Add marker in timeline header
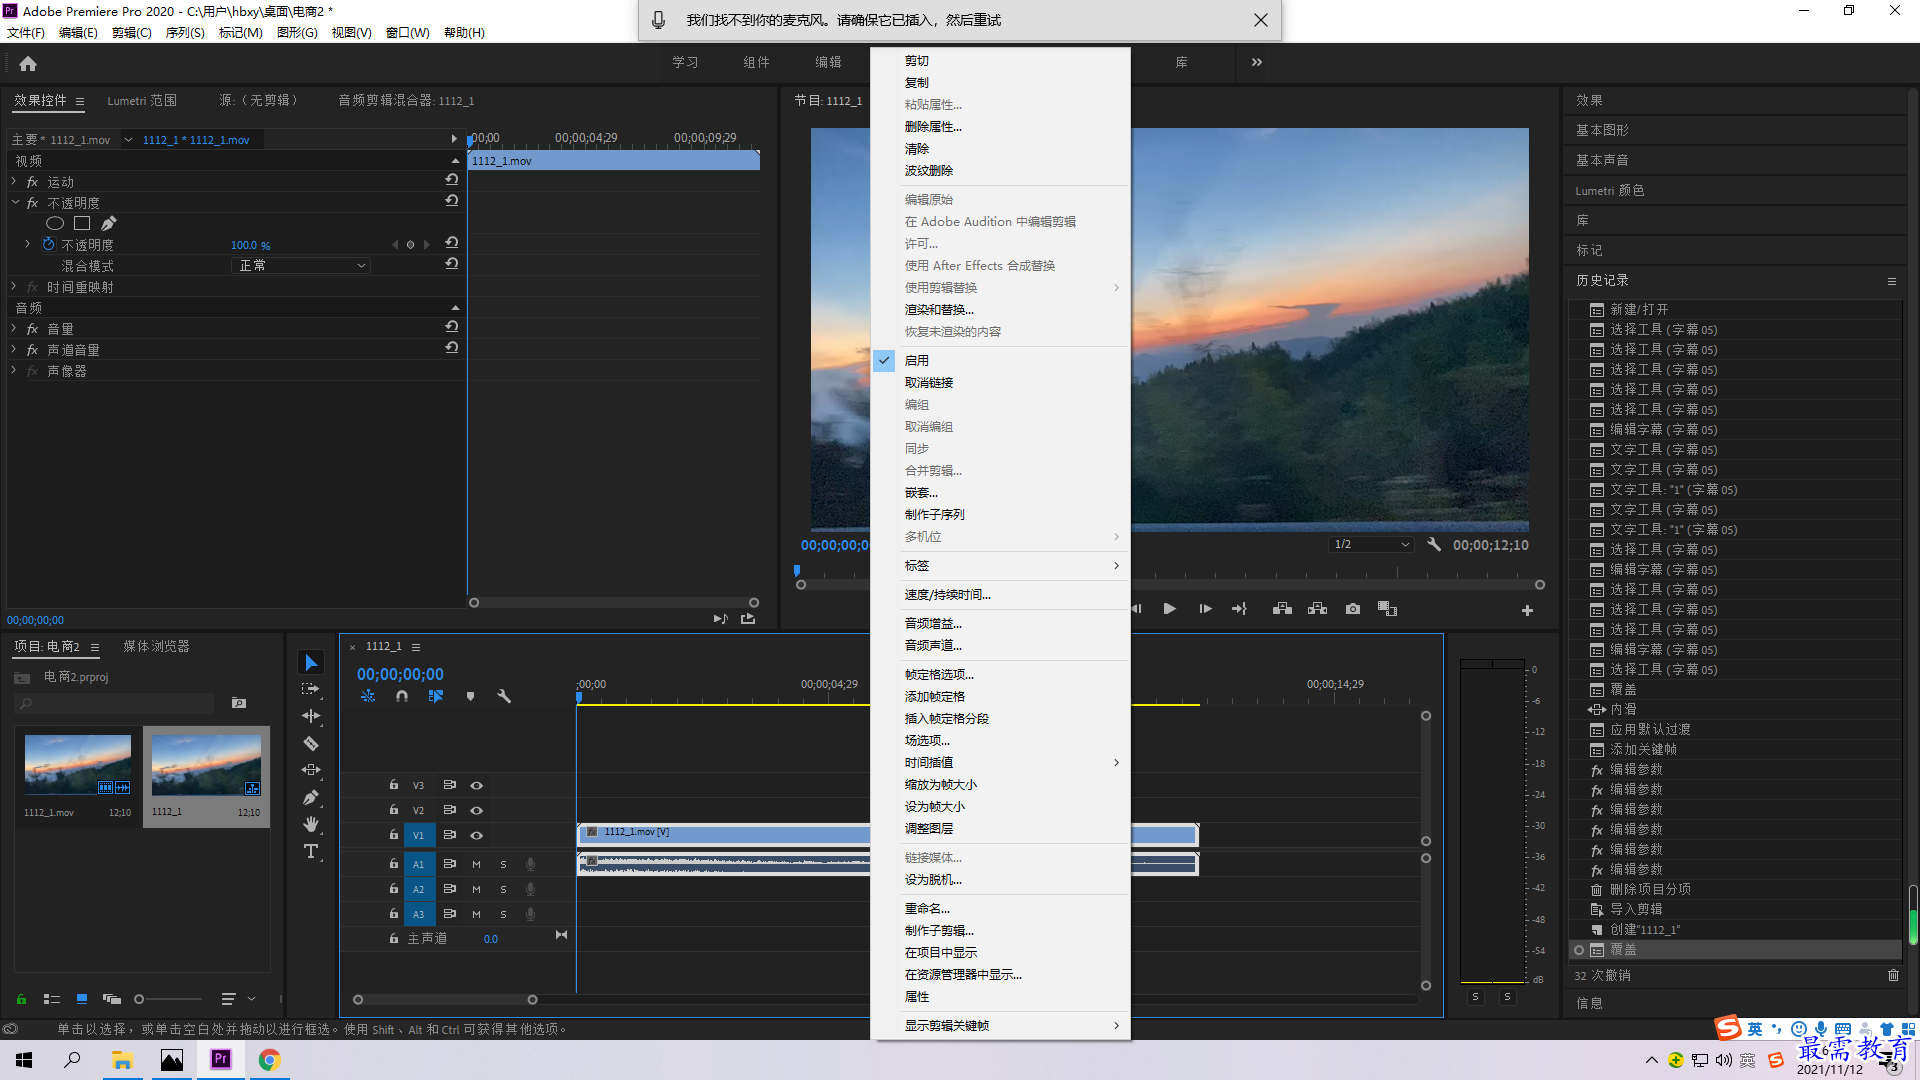The image size is (1920, 1080). pyautogui.click(x=470, y=696)
